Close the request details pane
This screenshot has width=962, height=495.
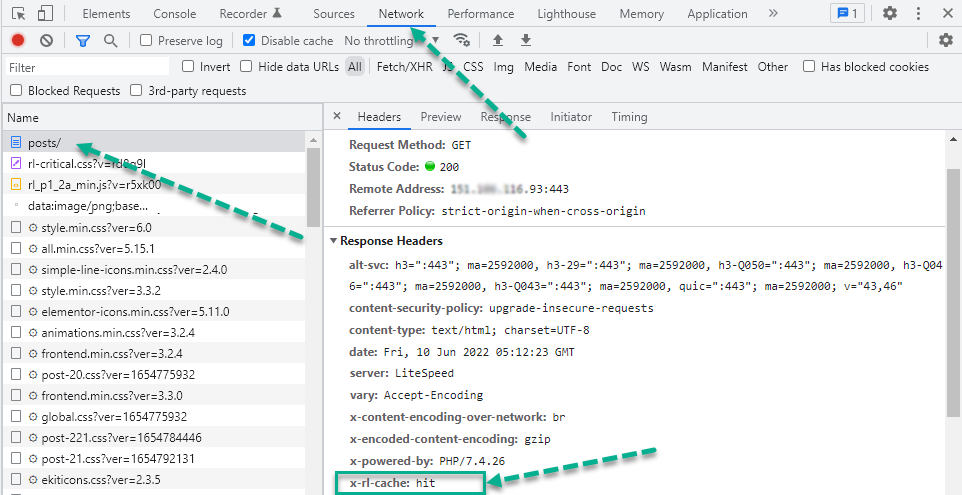point(336,116)
